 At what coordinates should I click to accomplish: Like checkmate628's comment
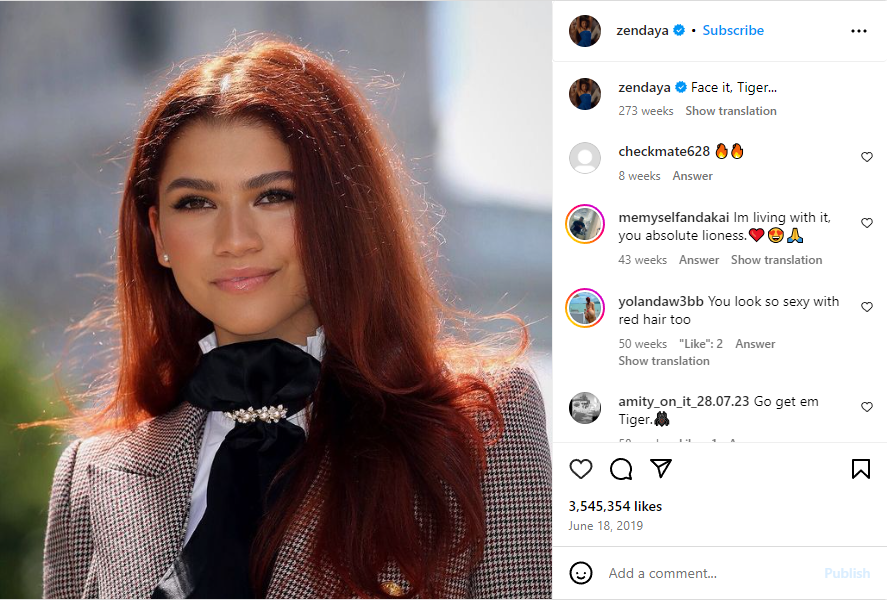(x=867, y=157)
